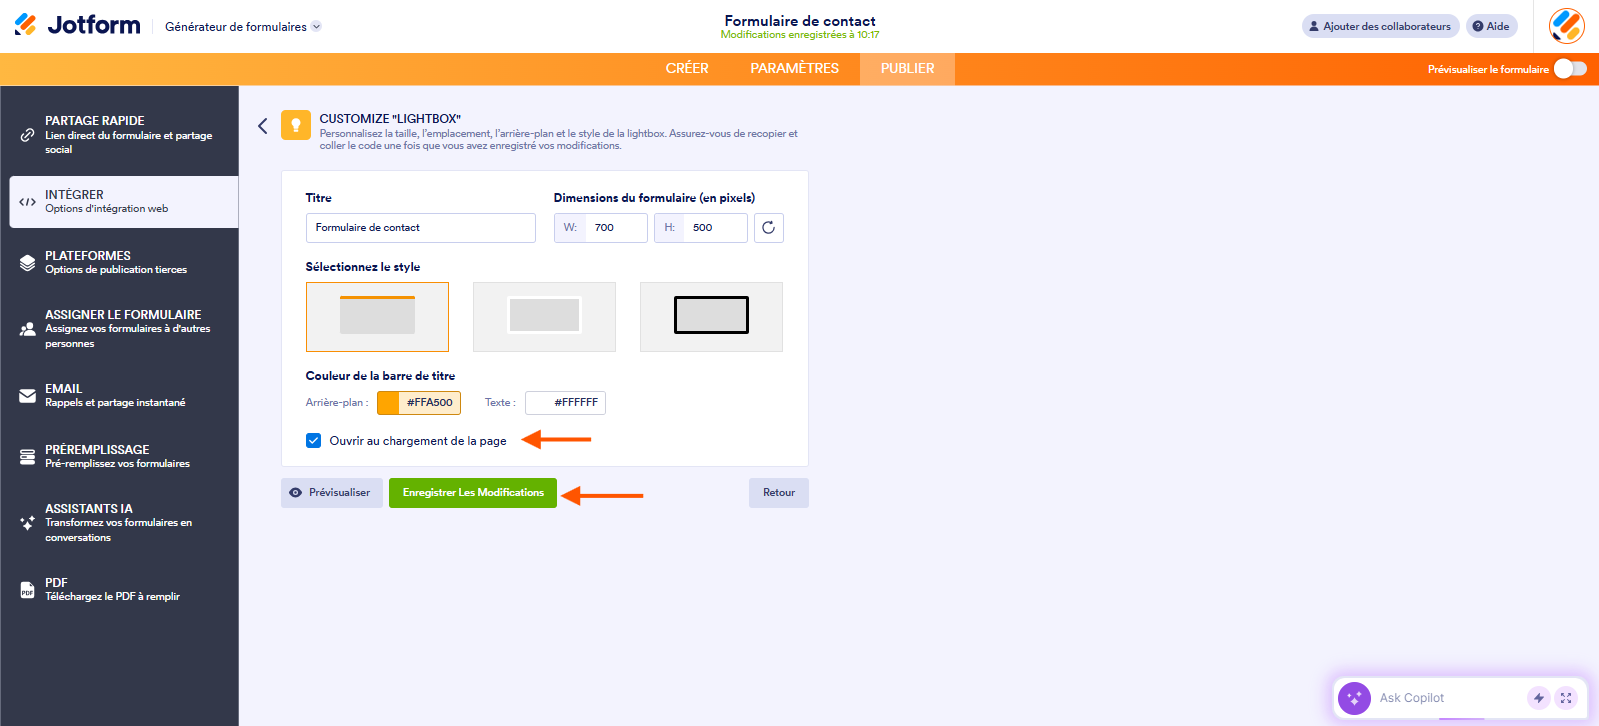1599x726 pixels.
Task: Open the Assistants IA sidebar section
Action: [124, 523]
